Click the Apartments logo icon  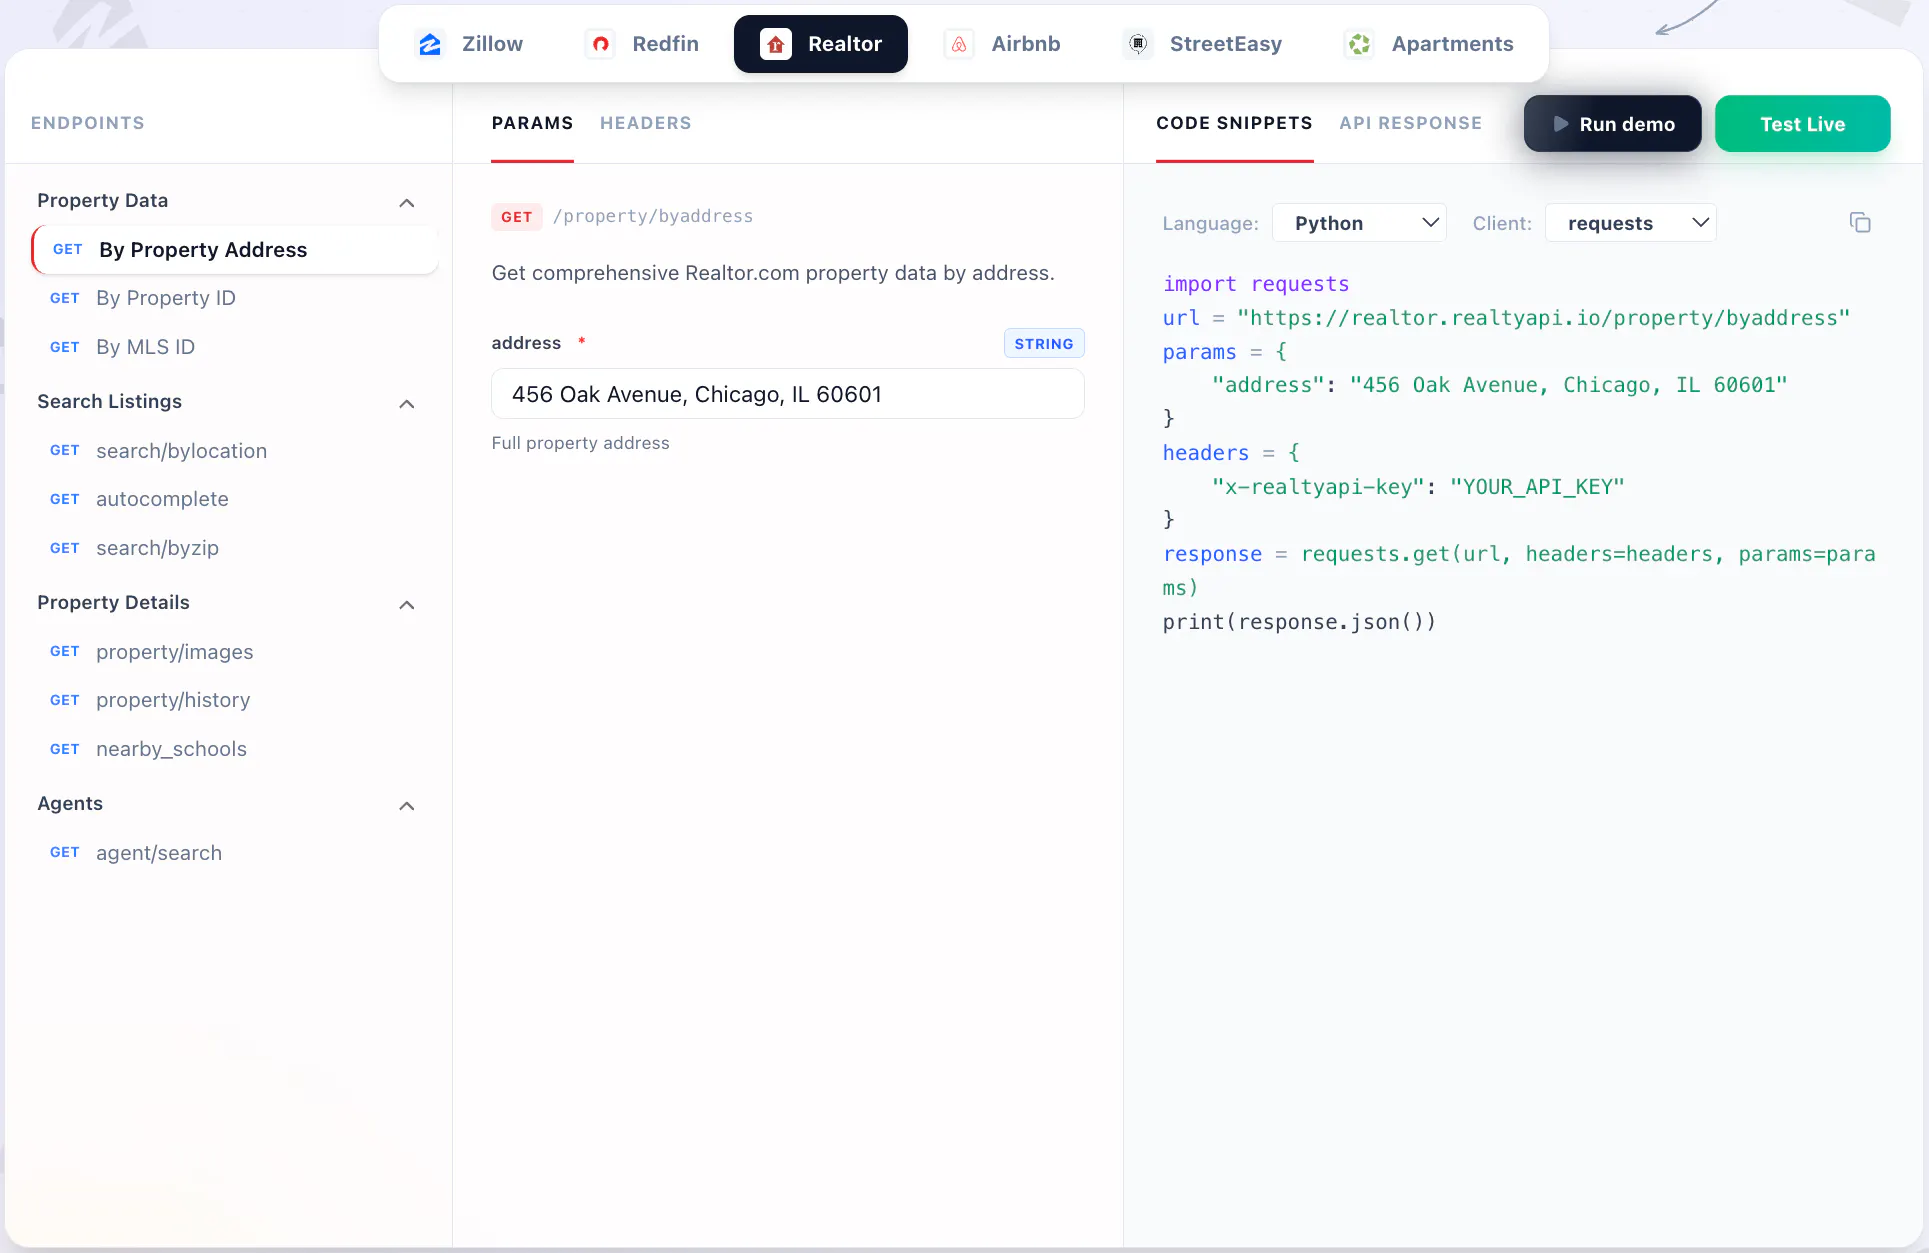(1359, 44)
